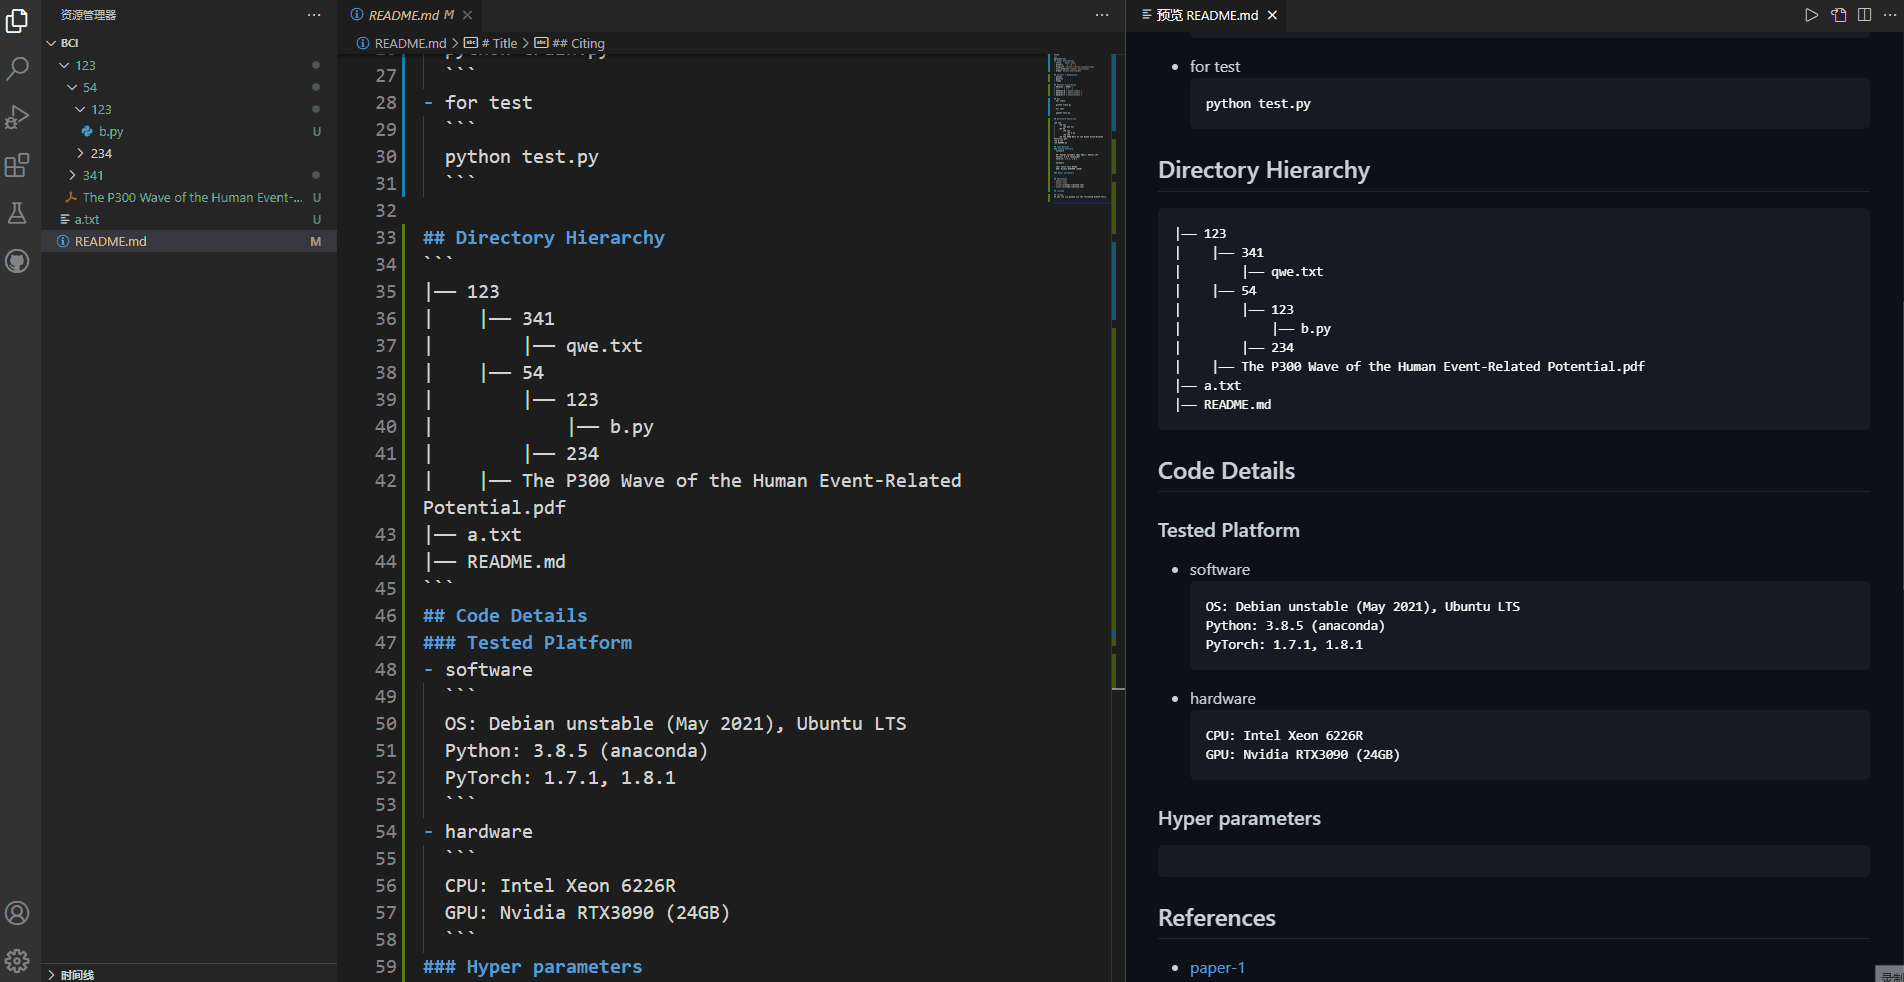This screenshot has height=982, width=1904.
Task: Click line number 33 in editor gutter
Action: coord(386,237)
